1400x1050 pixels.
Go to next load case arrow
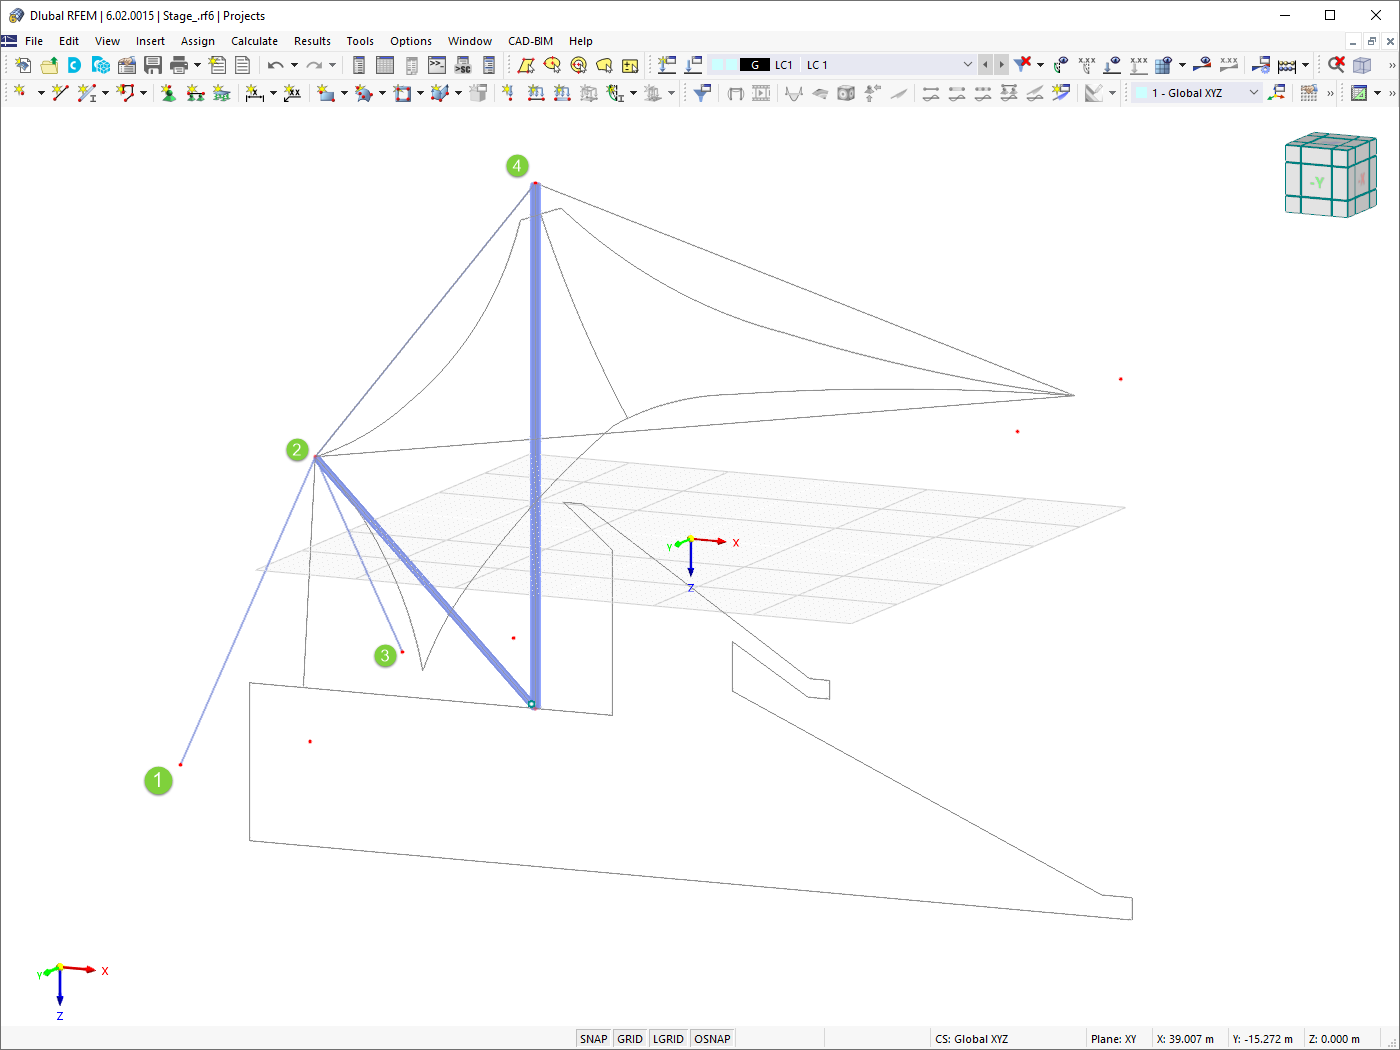point(1001,65)
